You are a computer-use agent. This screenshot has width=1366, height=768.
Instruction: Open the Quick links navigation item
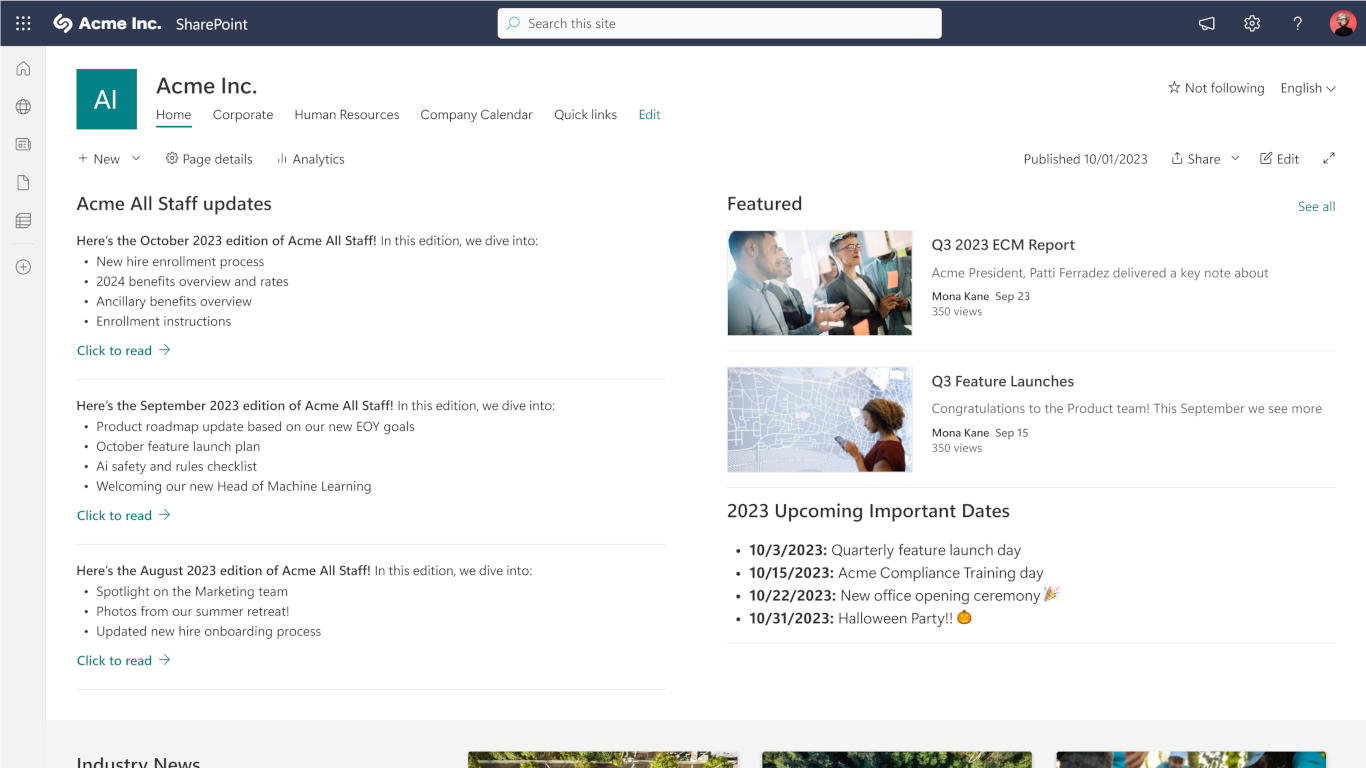pyautogui.click(x=585, y=115)
